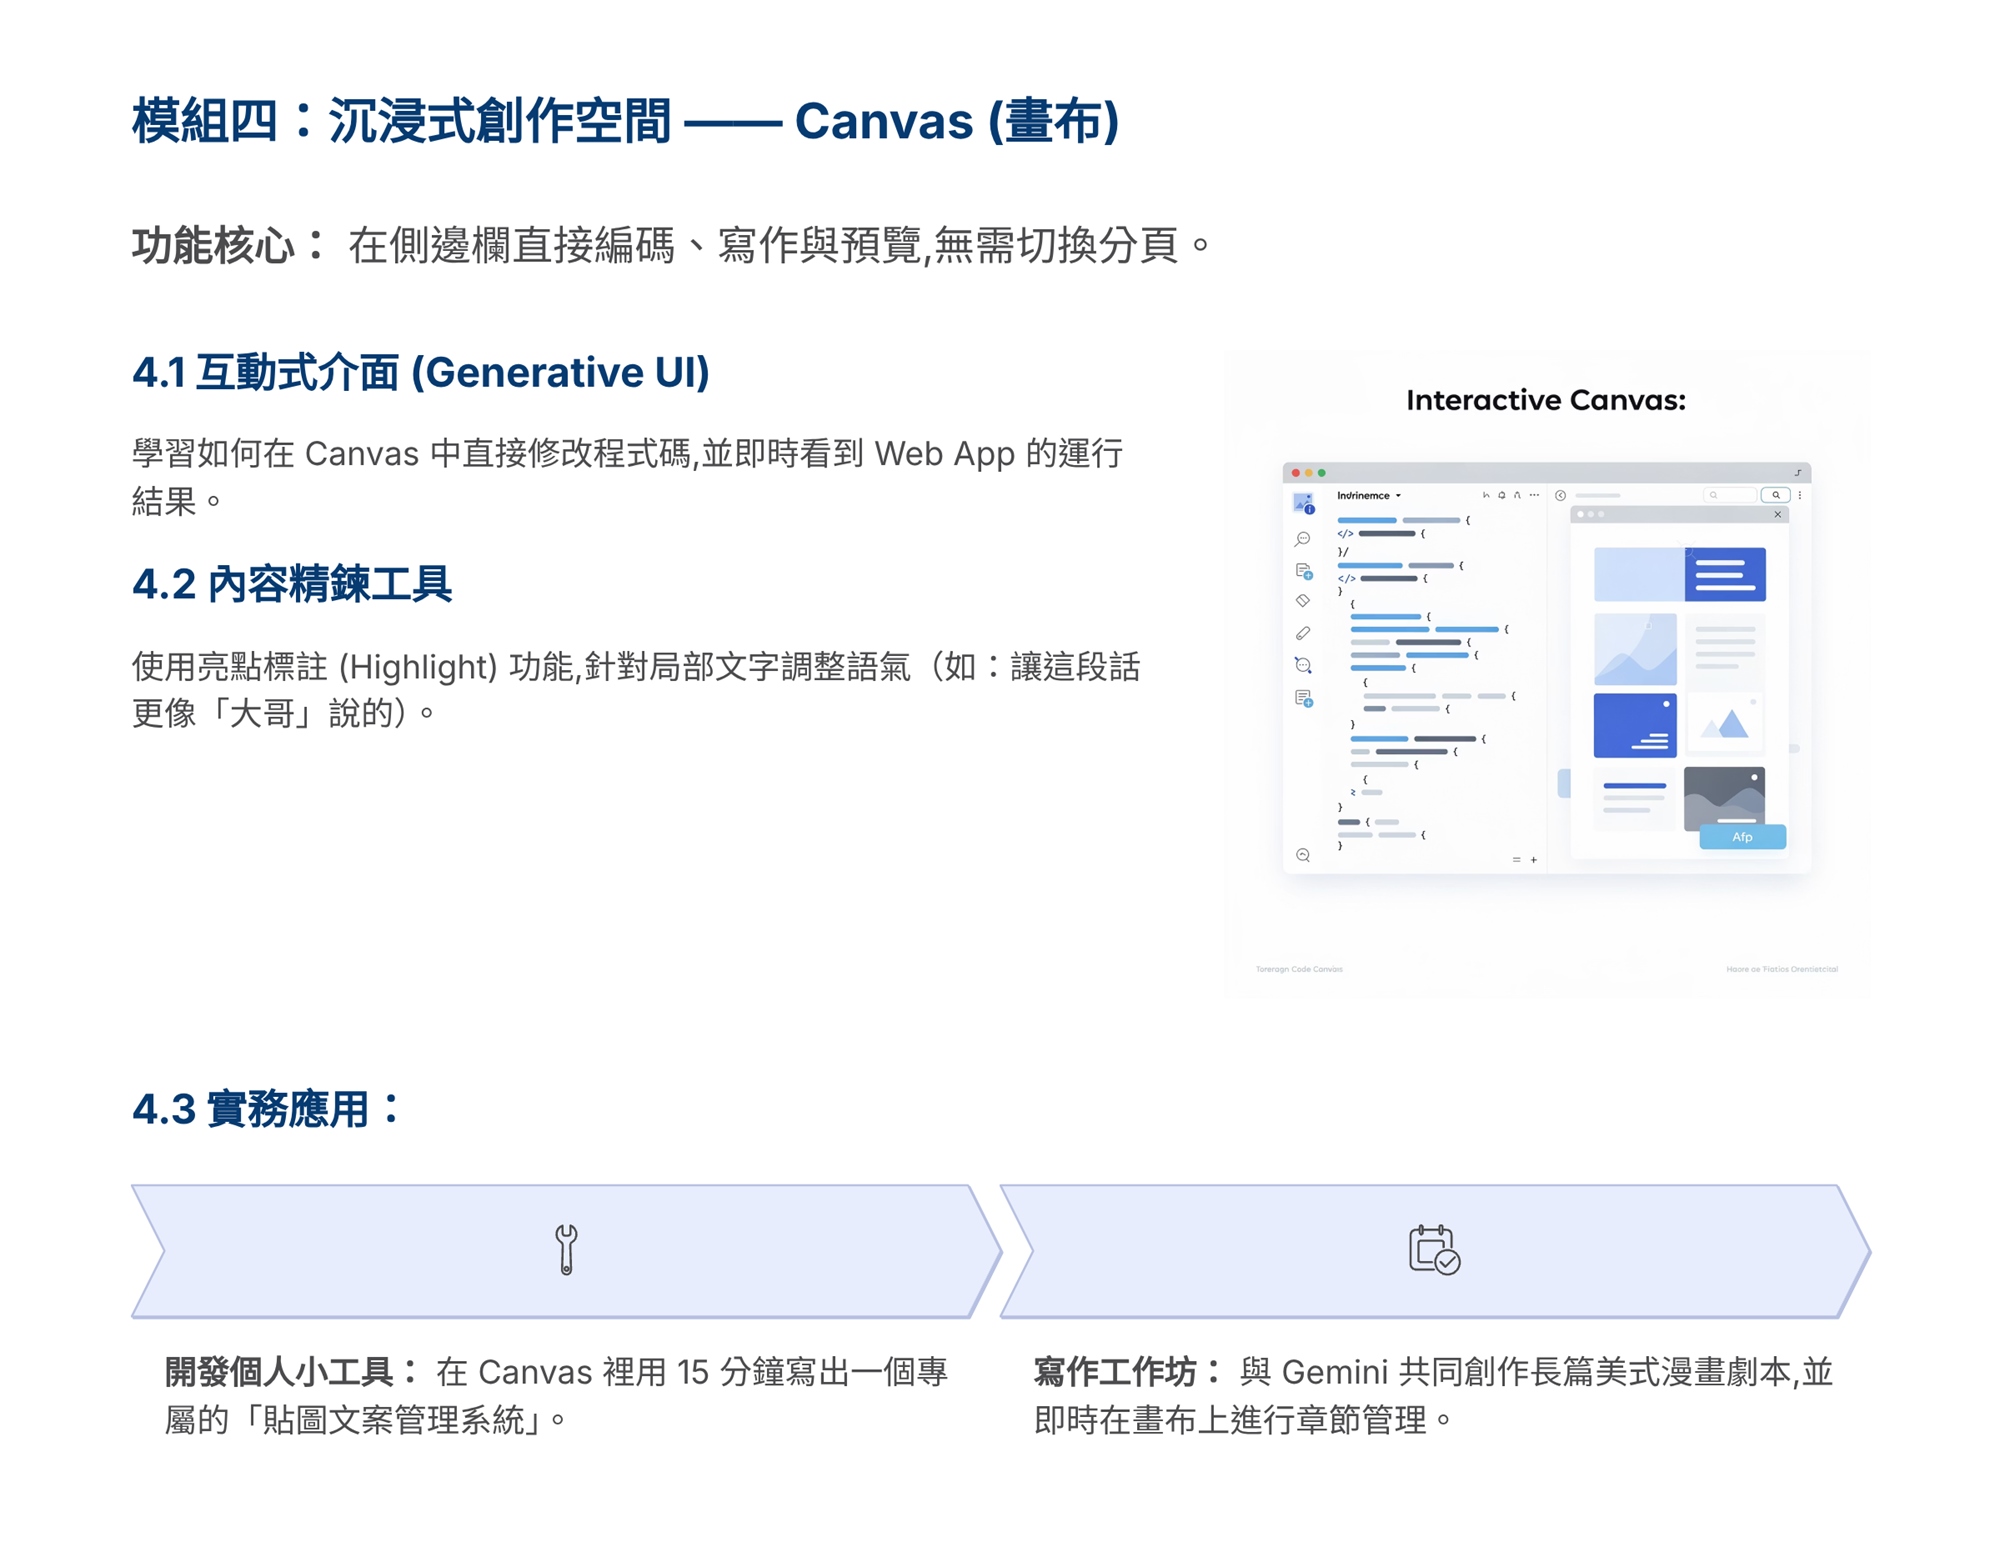Open the three-dot horizontal menu in editor
The image size is (2000, 1567).
[1534, 495]
